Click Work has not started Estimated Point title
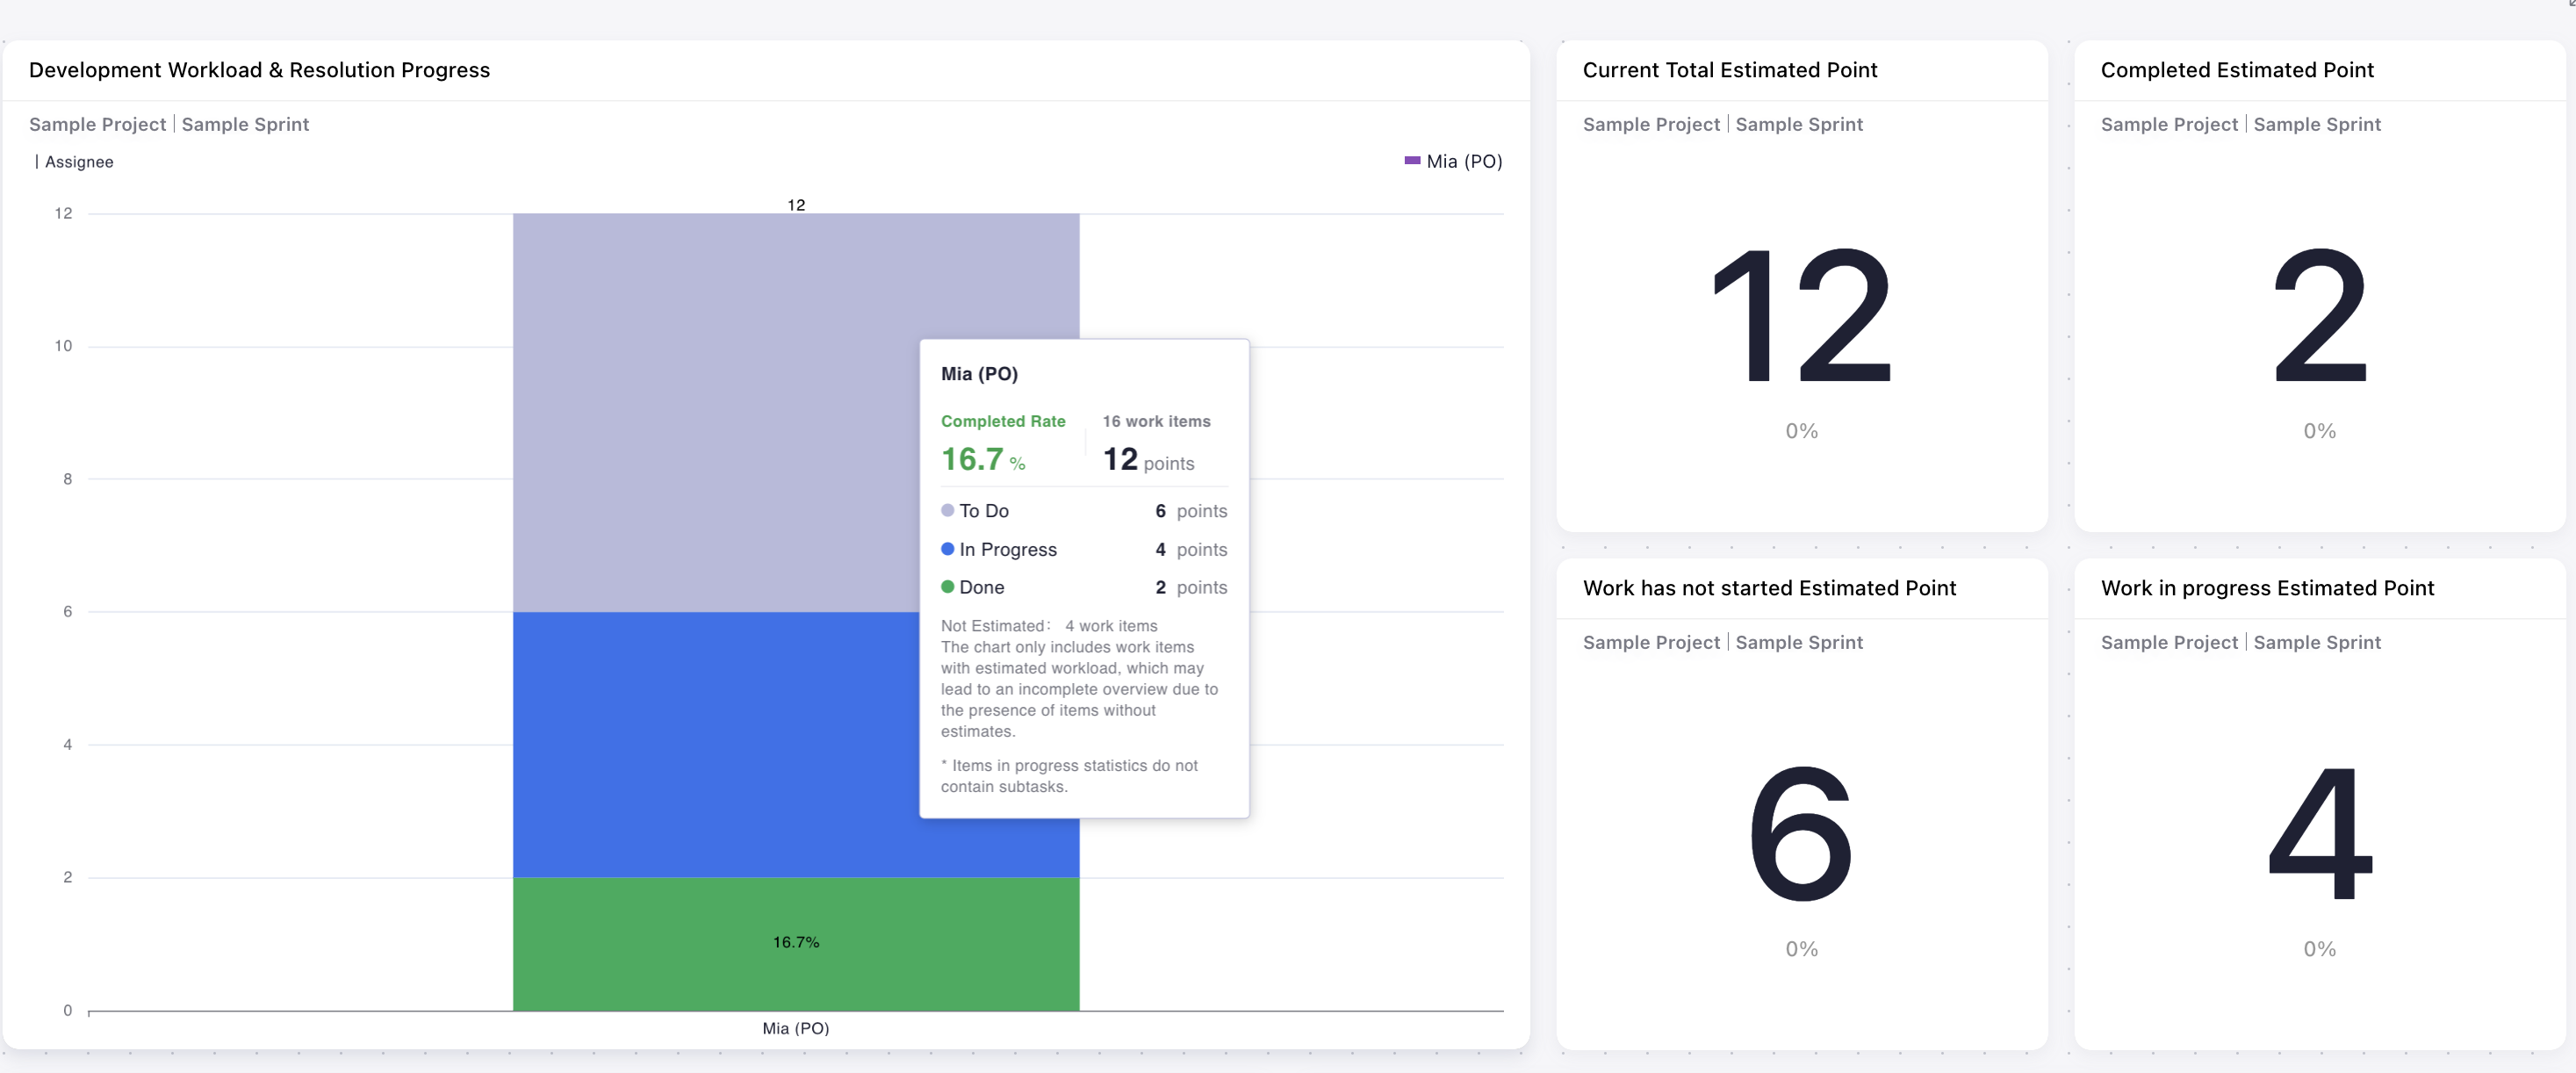This screenshot has height=1073, width=2576. [x=1768, y=588]
